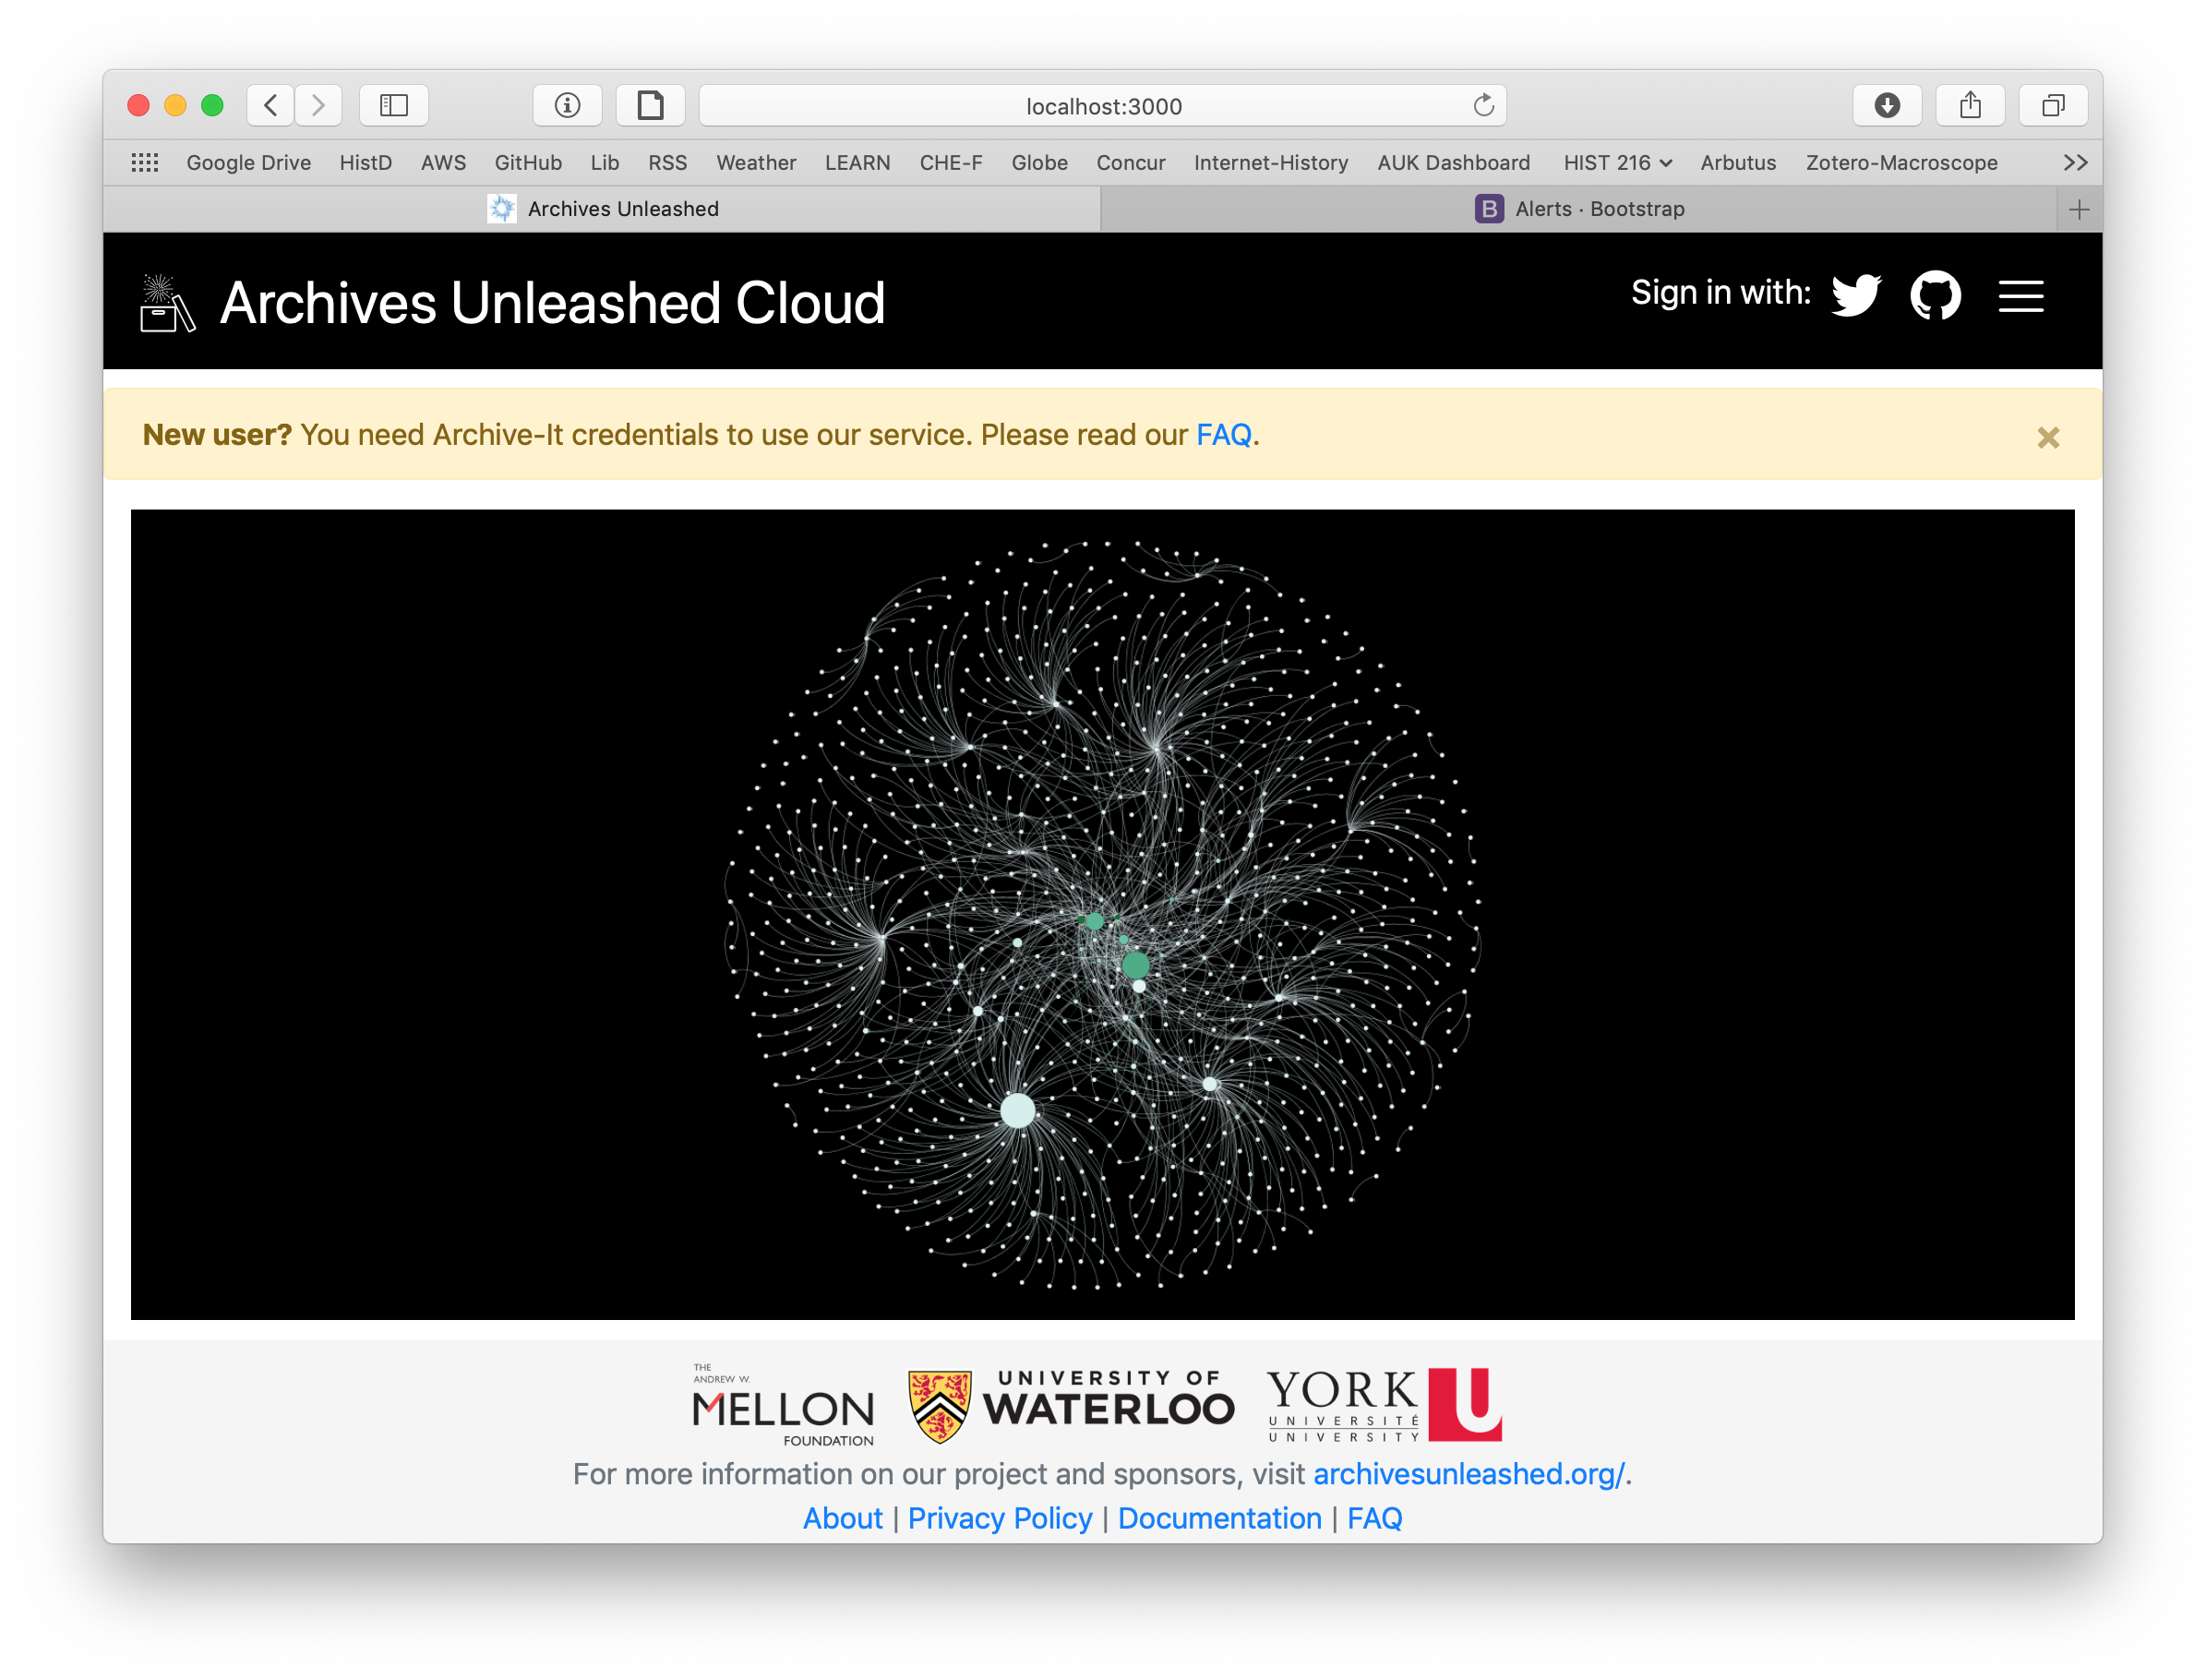Dismiss the New user alert banner

click(2047, 437)
